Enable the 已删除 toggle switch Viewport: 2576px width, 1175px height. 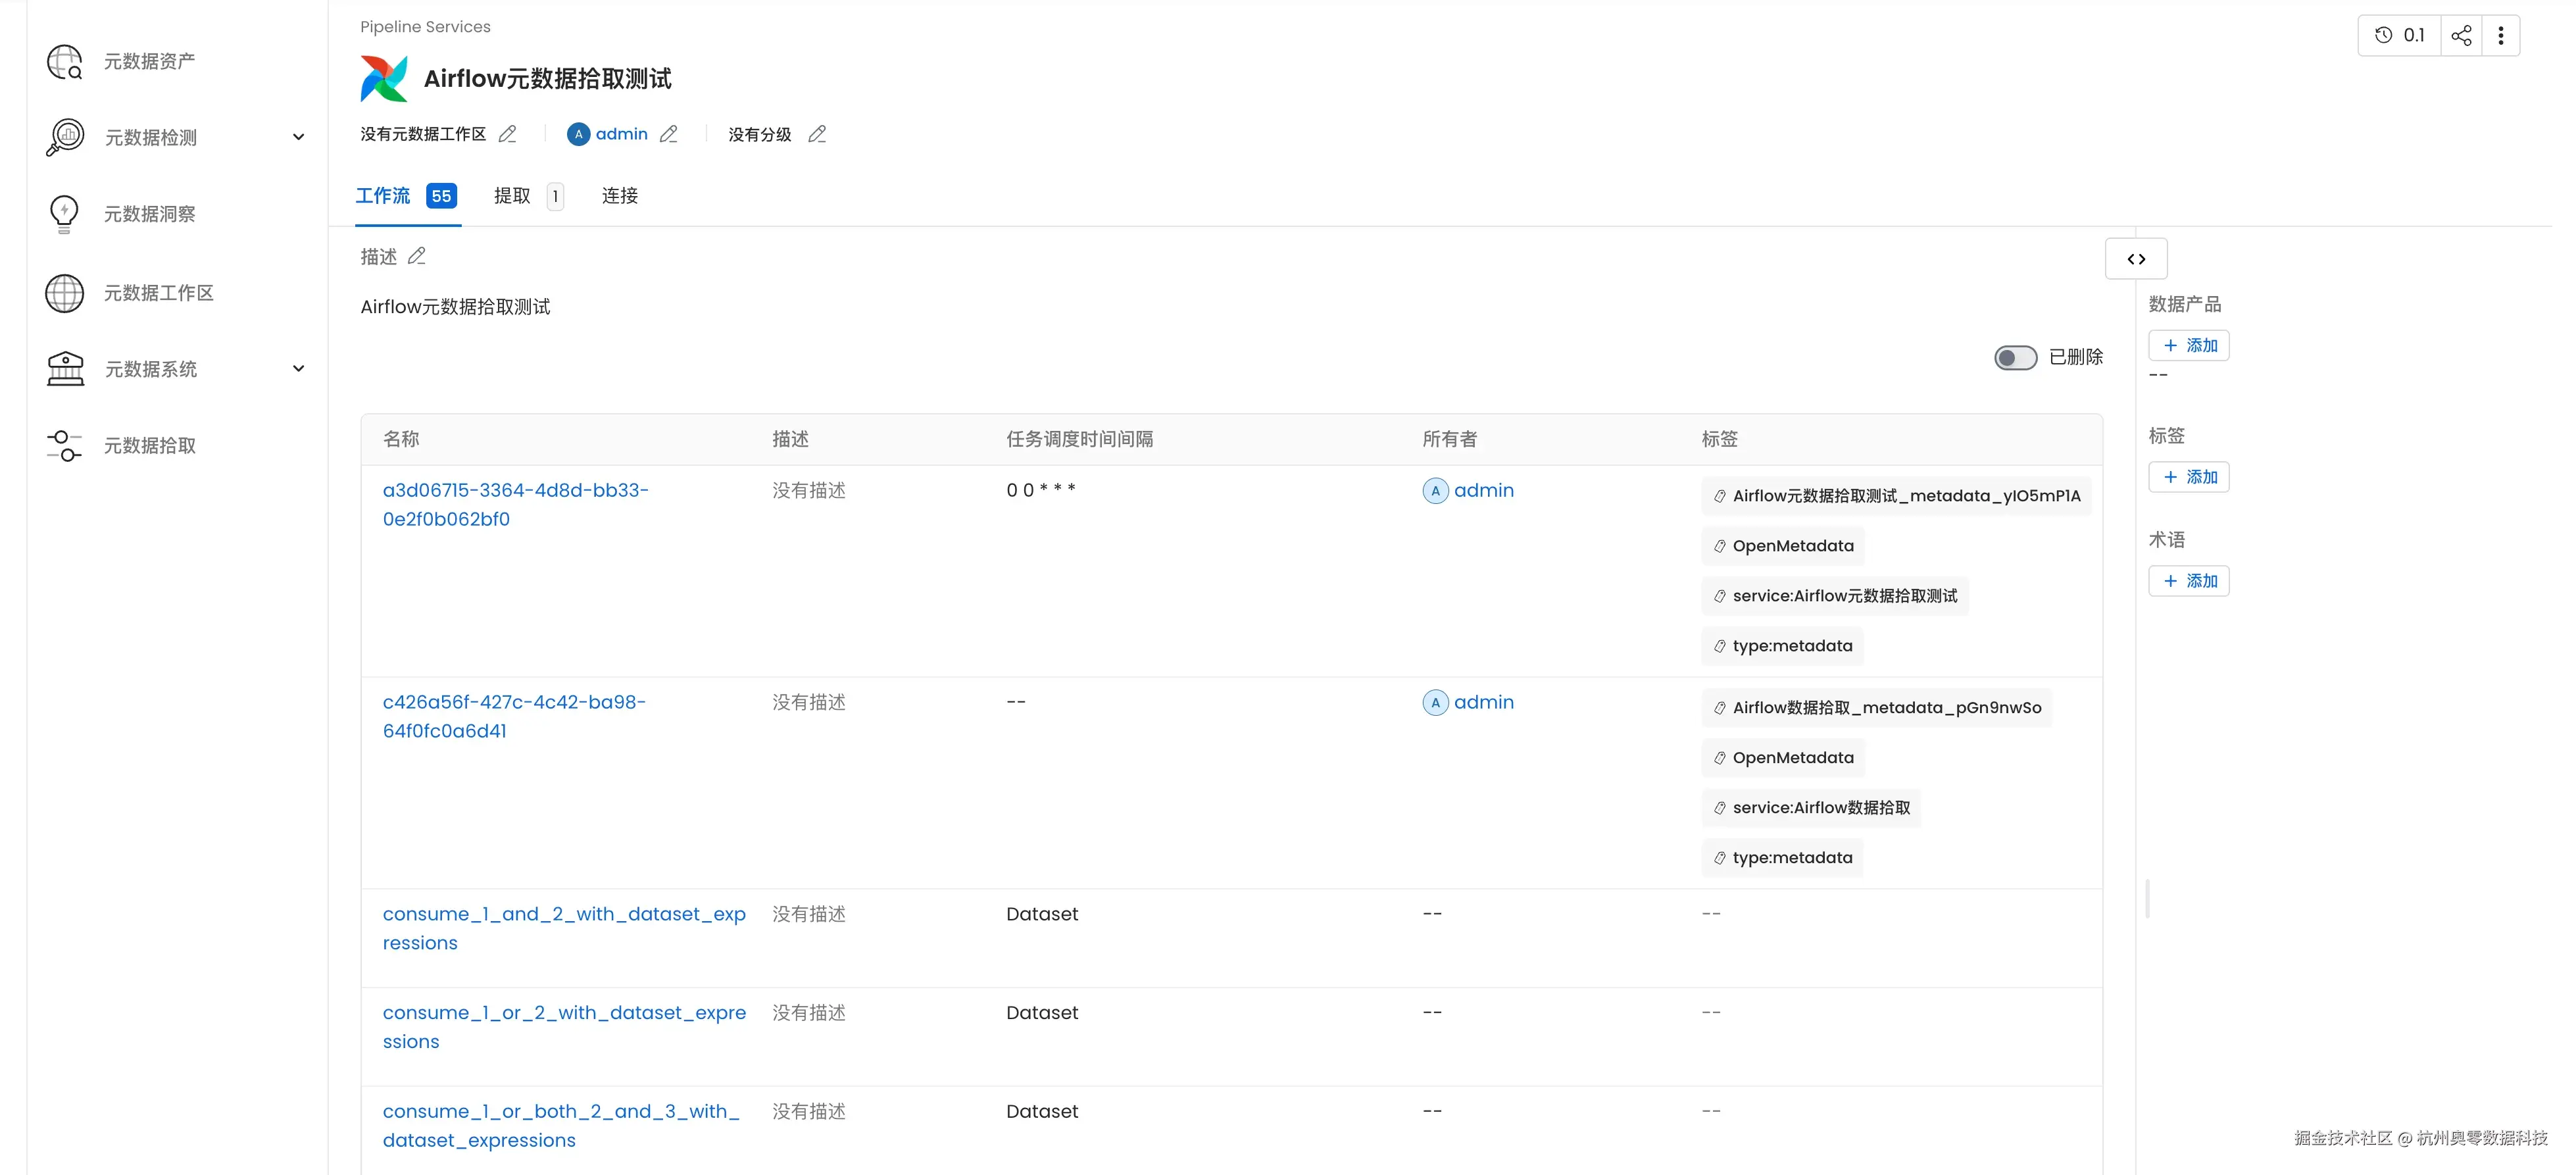point(2015,357)
